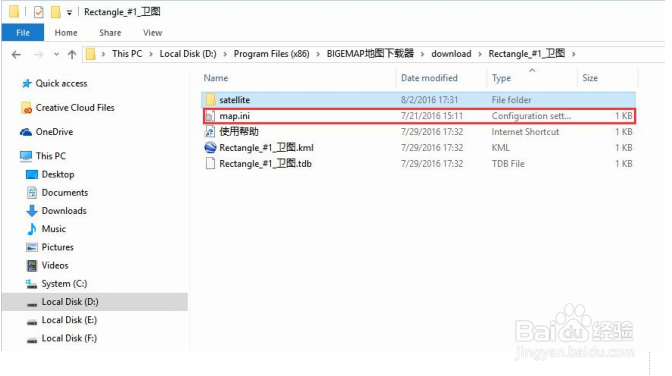The width and height of the screenshot is (672, 376).
Task: Open Local Disk (E:) in sidebar
Action: click(x=69, y=320)
